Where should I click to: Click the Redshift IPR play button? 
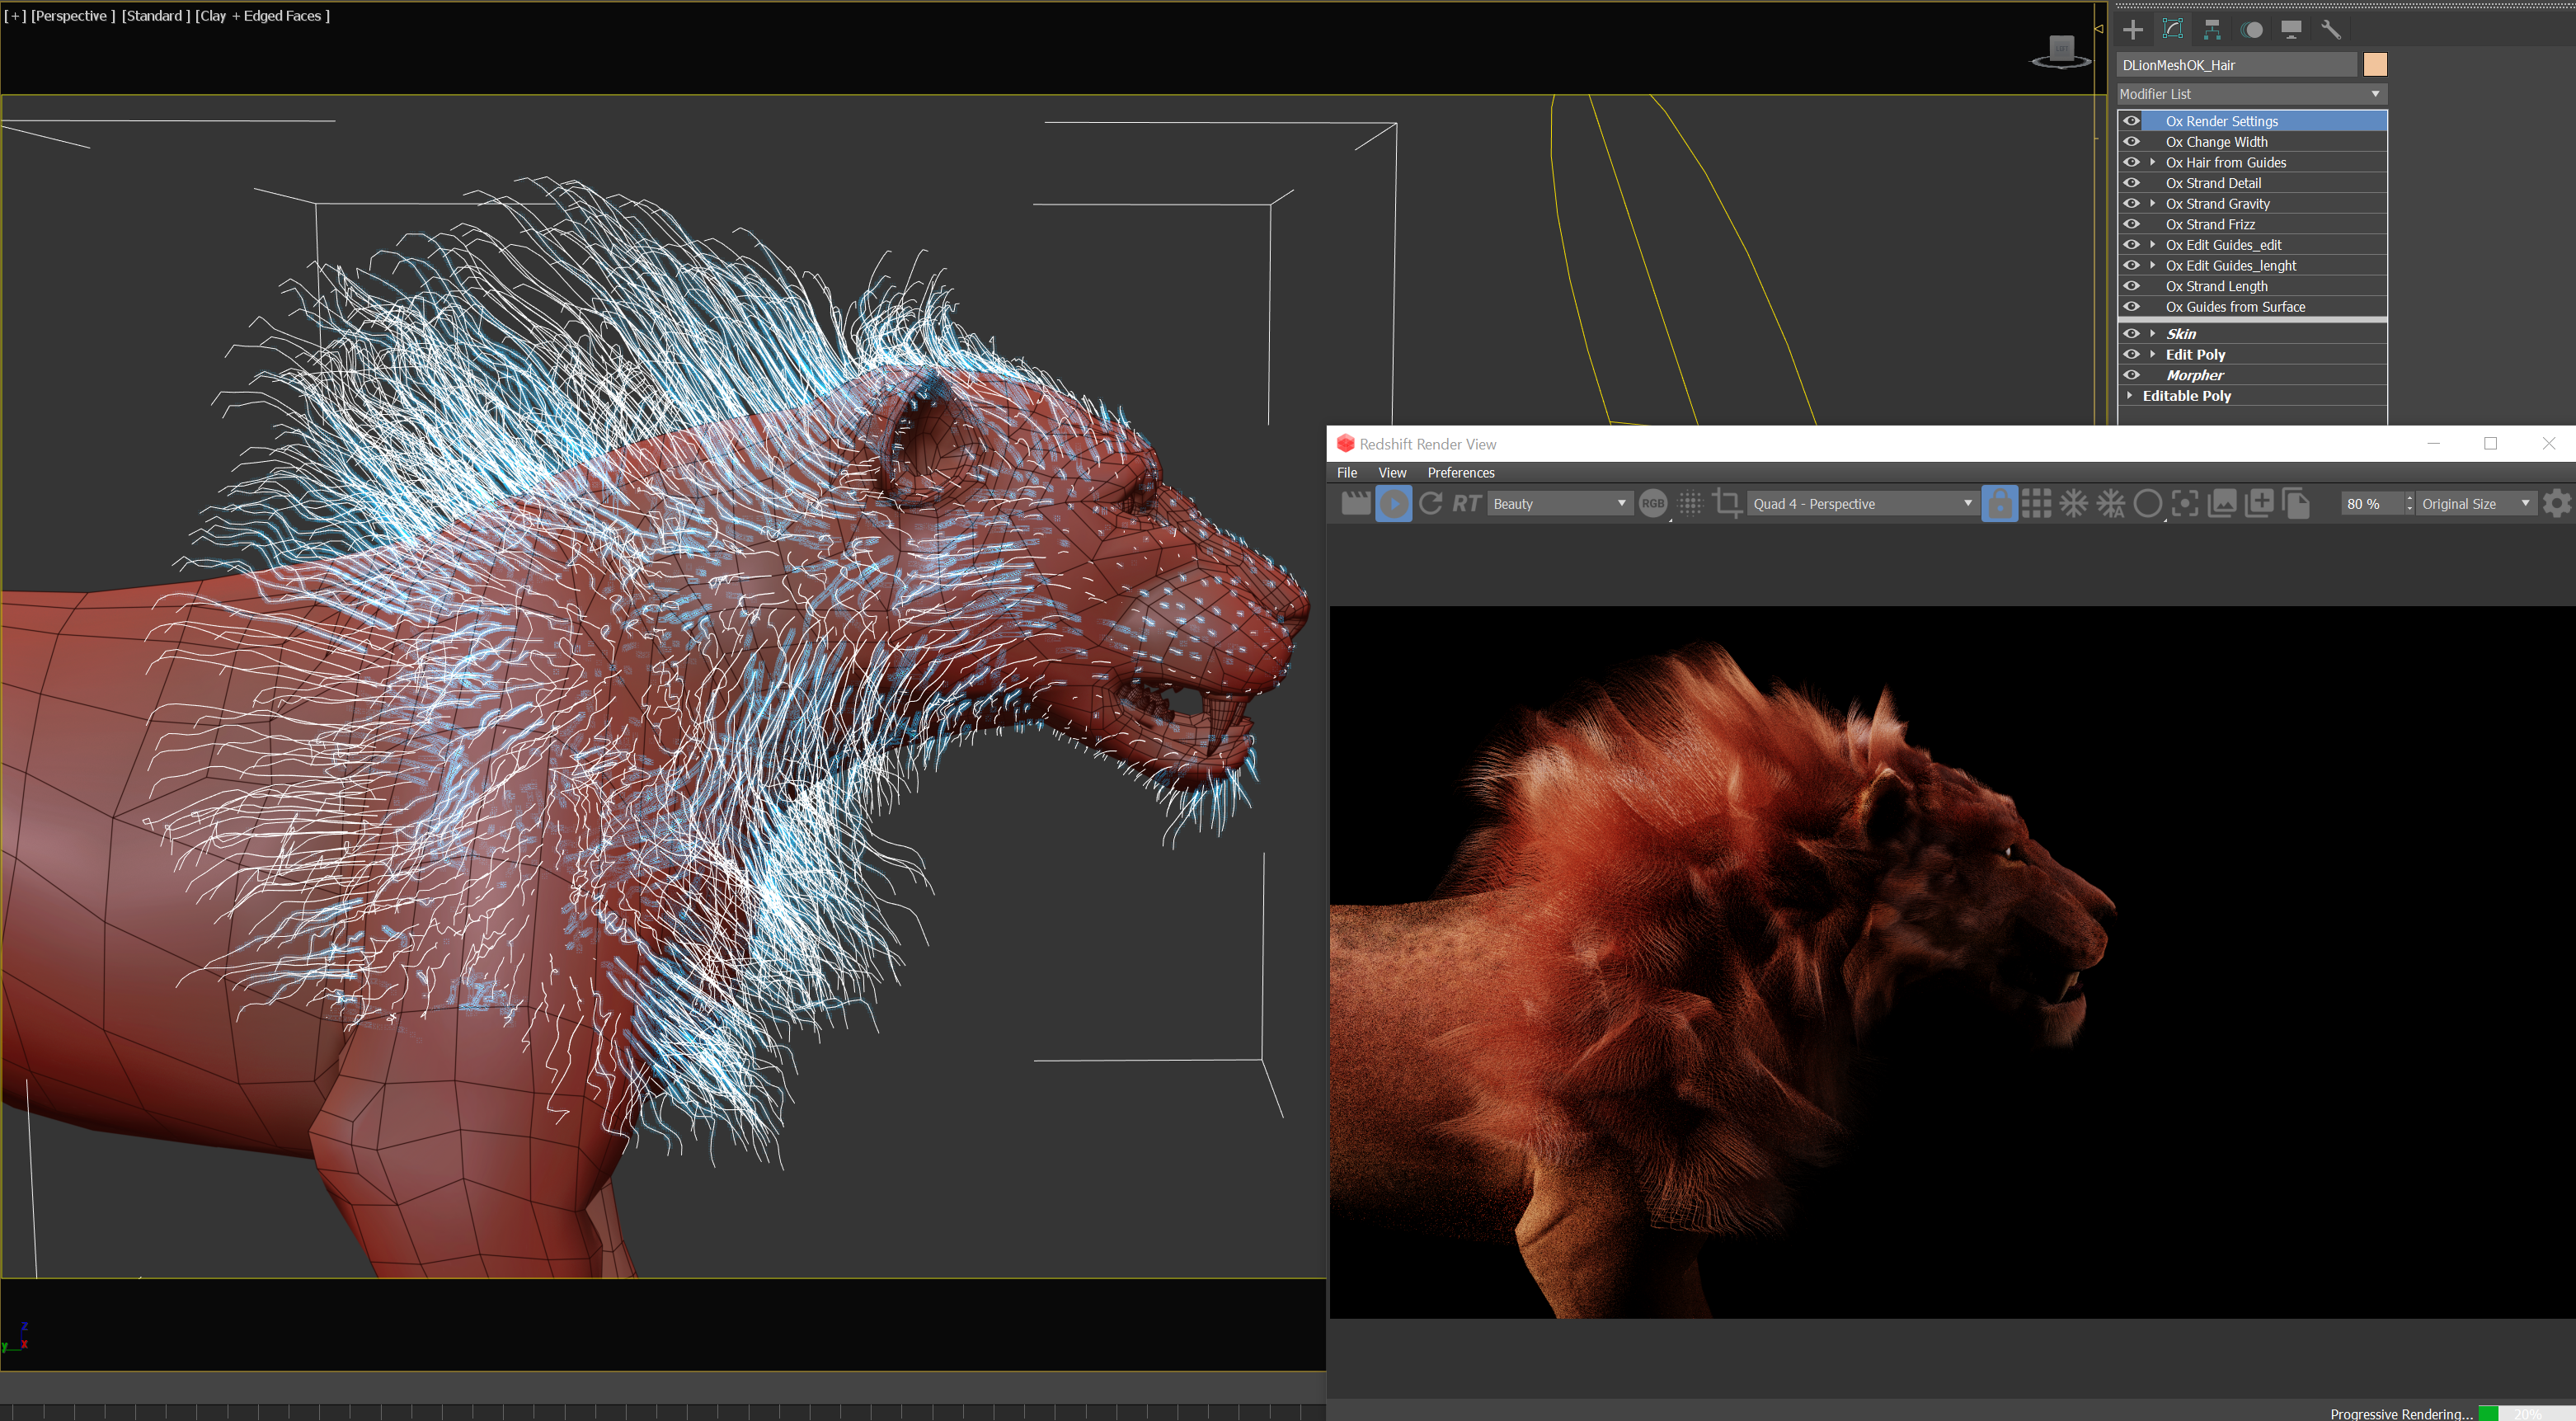[x=1393, y=503]
